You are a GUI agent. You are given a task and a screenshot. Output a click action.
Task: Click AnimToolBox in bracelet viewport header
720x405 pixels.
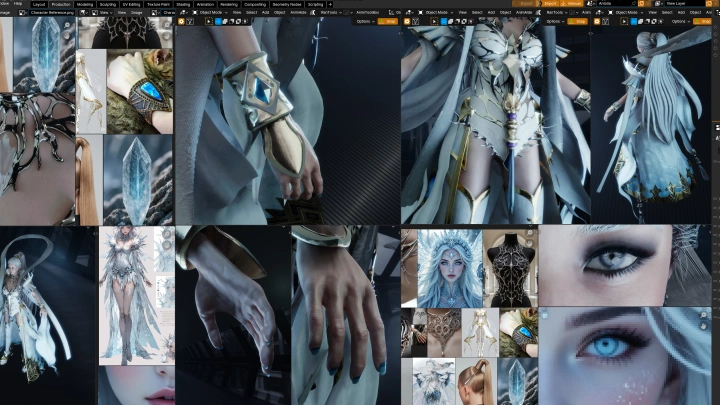tap(367, 13)
